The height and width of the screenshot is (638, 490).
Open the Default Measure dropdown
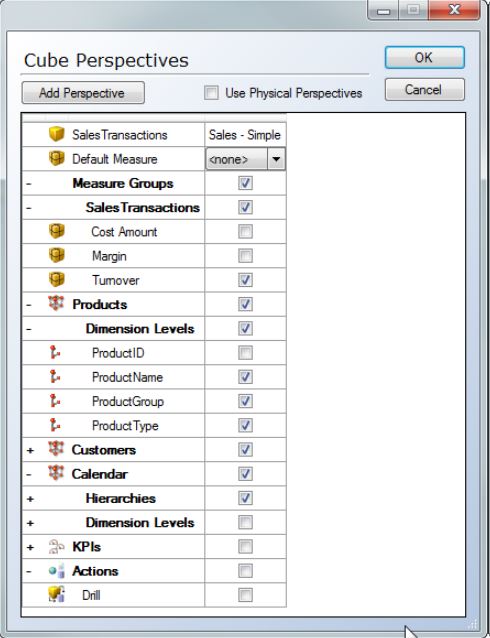(x=276, y=159)
